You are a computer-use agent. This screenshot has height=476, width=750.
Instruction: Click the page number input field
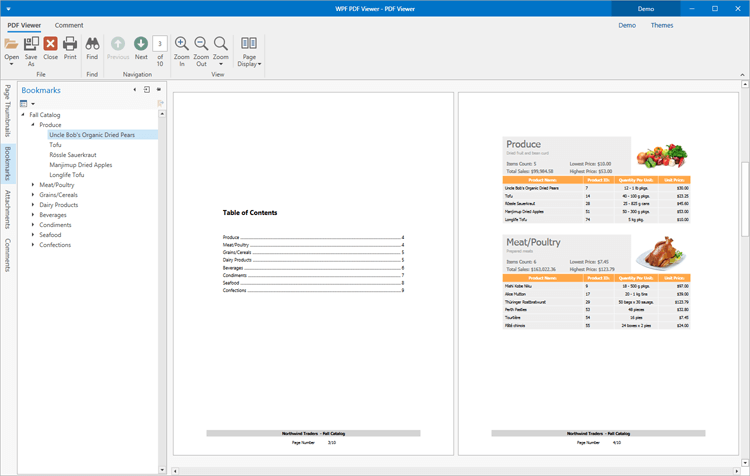click(160, 44)
